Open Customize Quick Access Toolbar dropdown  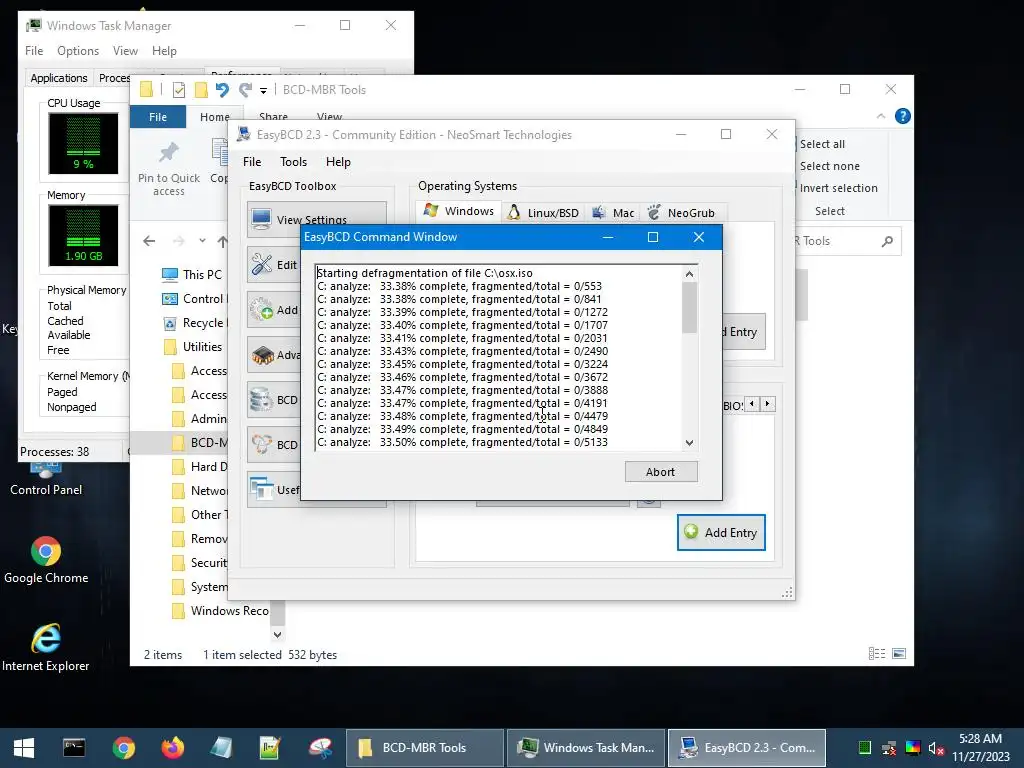coord(263,90)
